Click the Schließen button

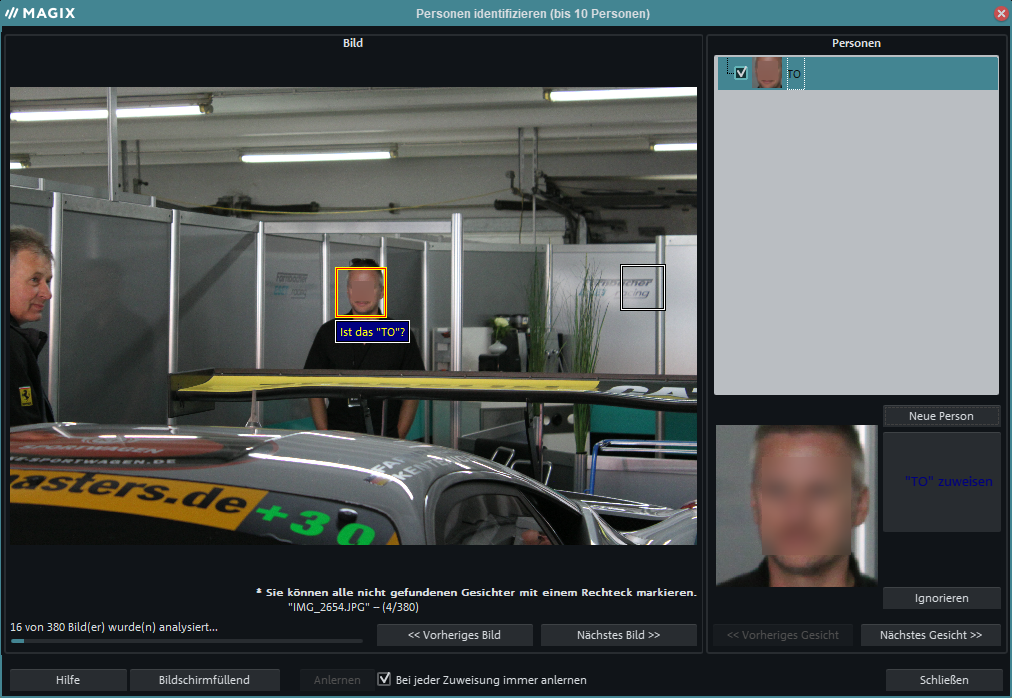(943, 680)
